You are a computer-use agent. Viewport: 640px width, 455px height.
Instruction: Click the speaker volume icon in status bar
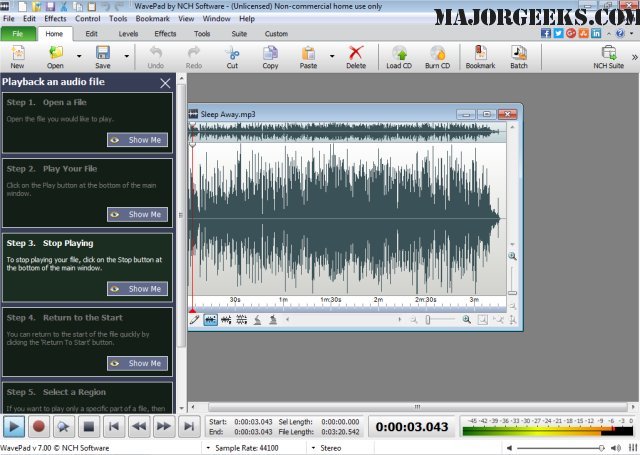click(x=616, y=448)
